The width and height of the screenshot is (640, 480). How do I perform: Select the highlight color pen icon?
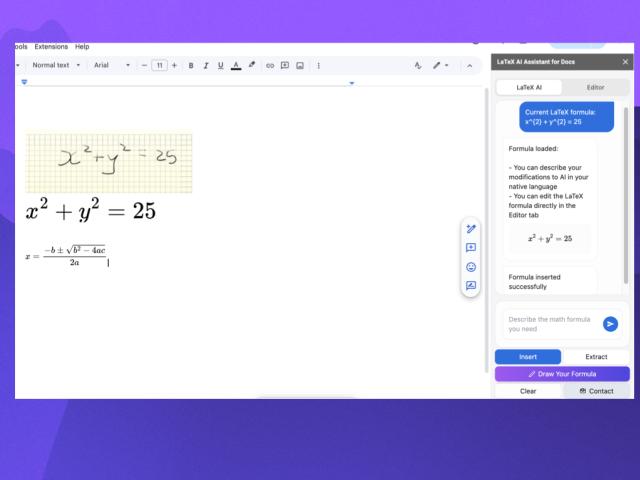(252, 65)
